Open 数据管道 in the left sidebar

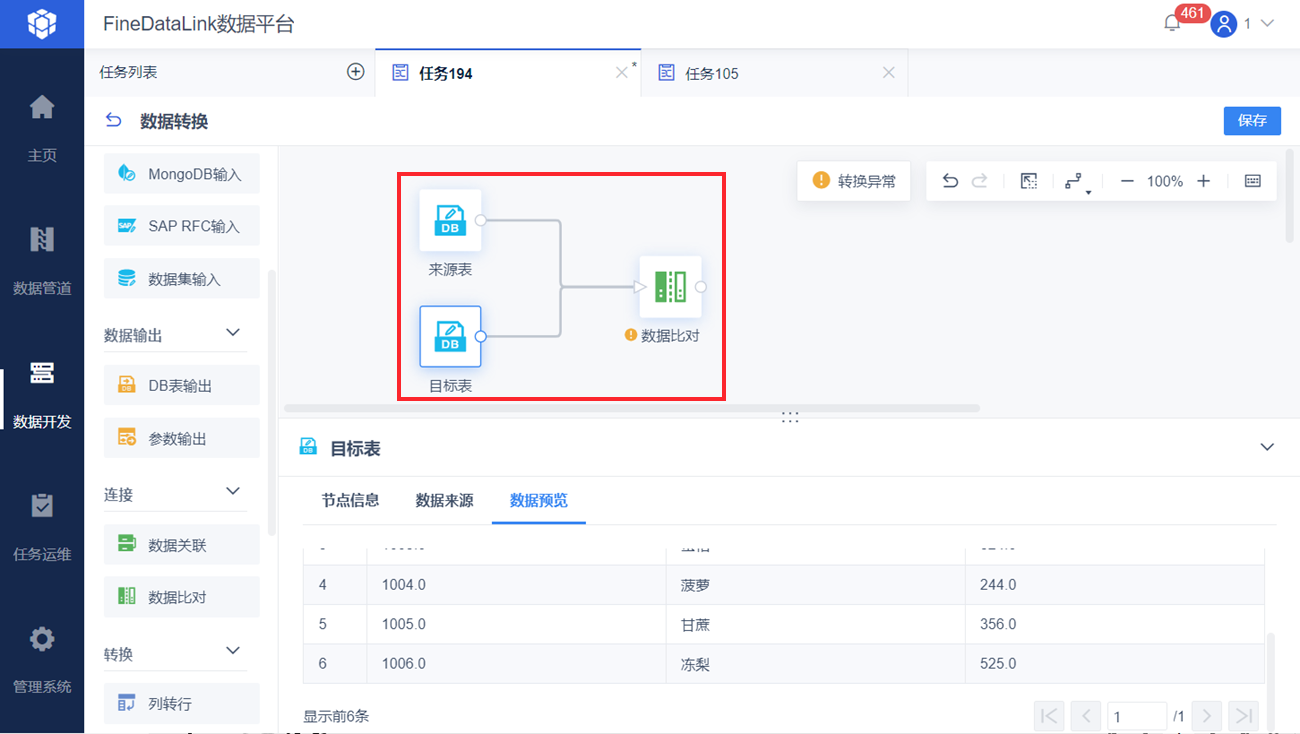[x=42, y=260]
